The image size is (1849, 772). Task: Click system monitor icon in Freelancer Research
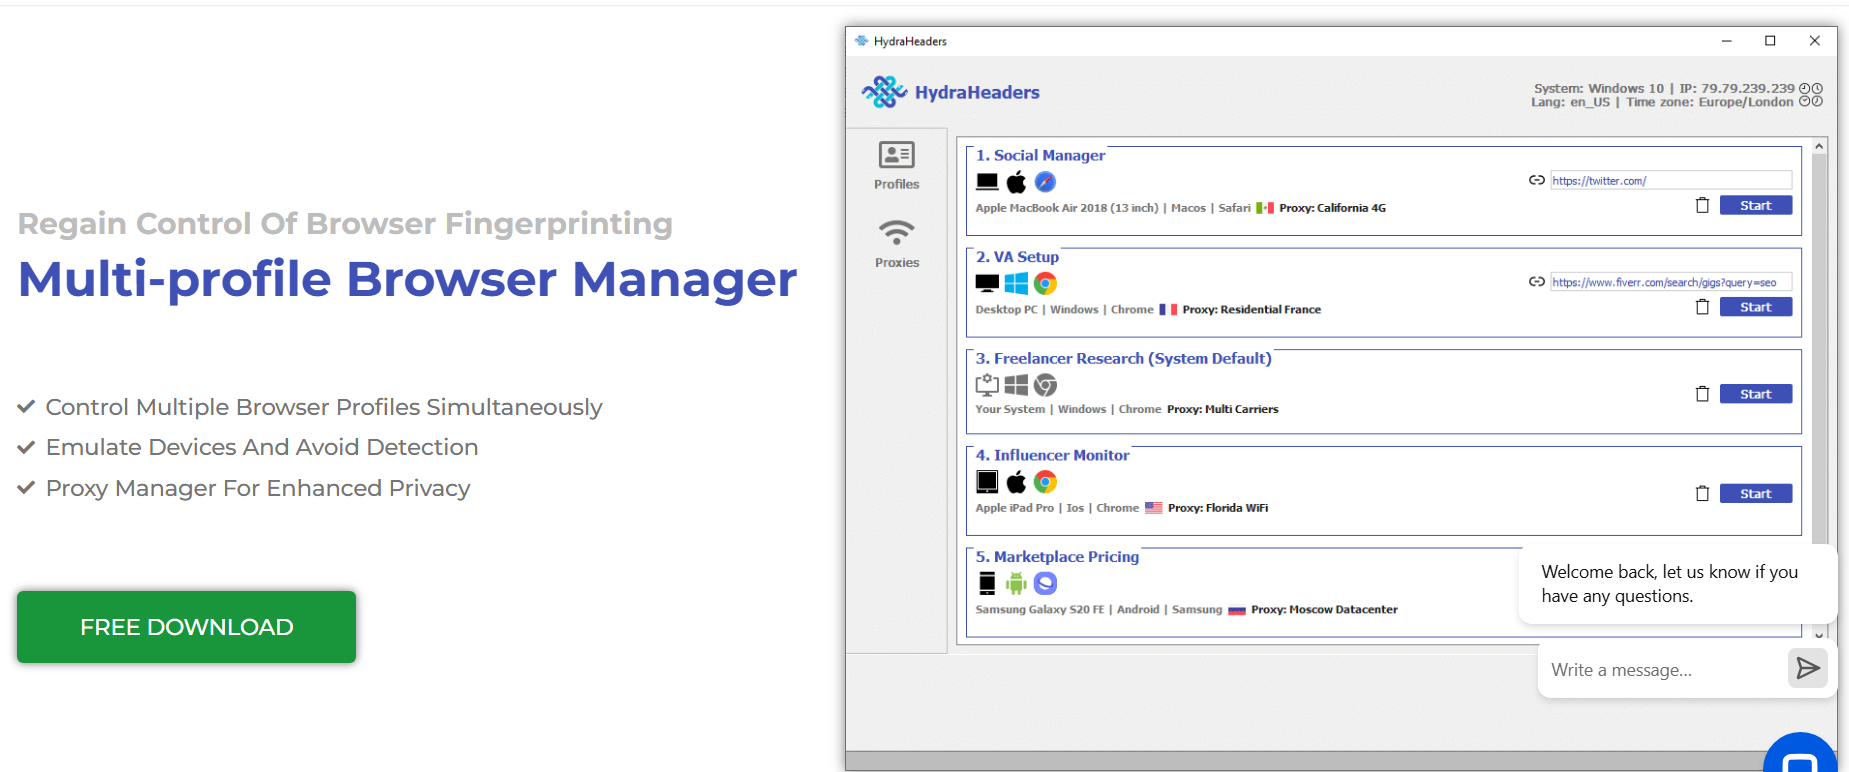coord(987,385)
